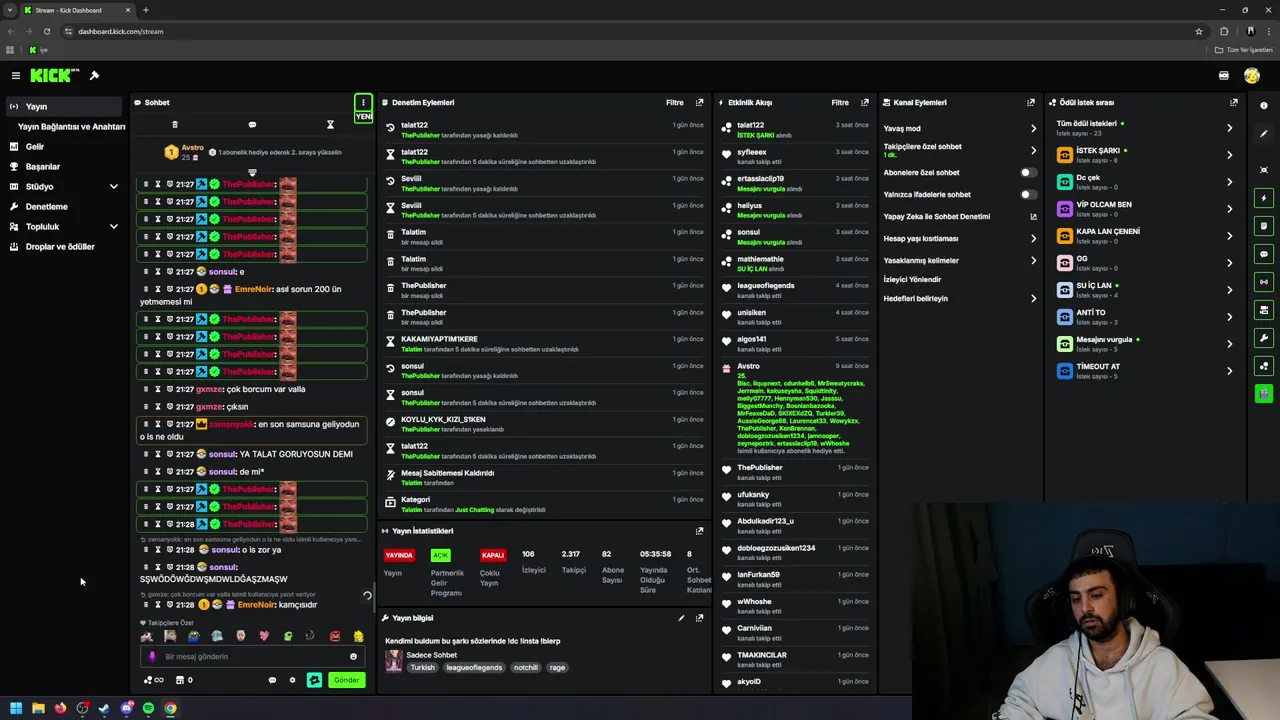
Task: Send the message with the Gönder button
Action: [x=346, y=680]
